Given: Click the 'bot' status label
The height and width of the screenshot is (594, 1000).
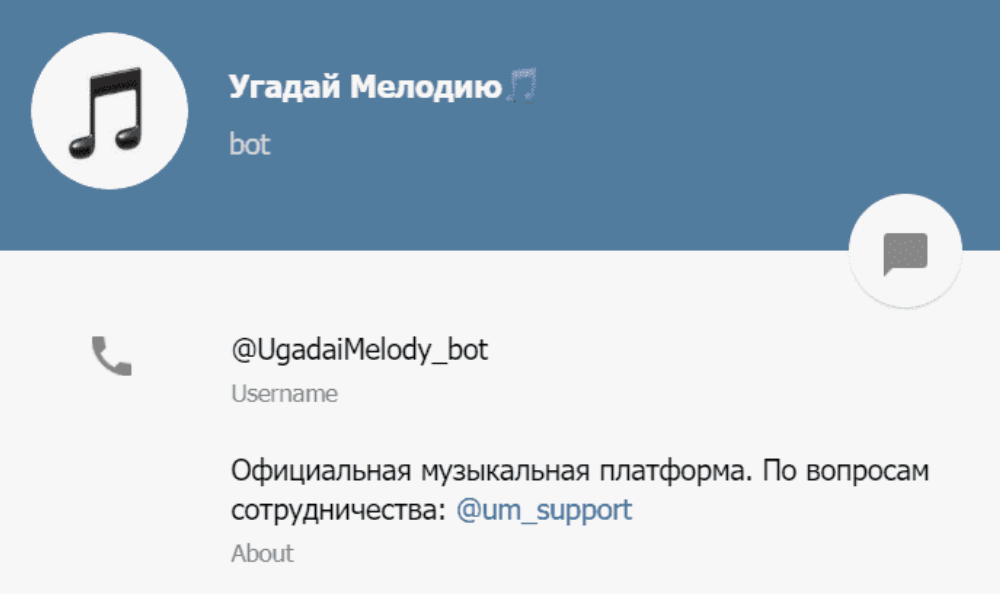Looking at the screenshot, I should (x=248, y=144).
